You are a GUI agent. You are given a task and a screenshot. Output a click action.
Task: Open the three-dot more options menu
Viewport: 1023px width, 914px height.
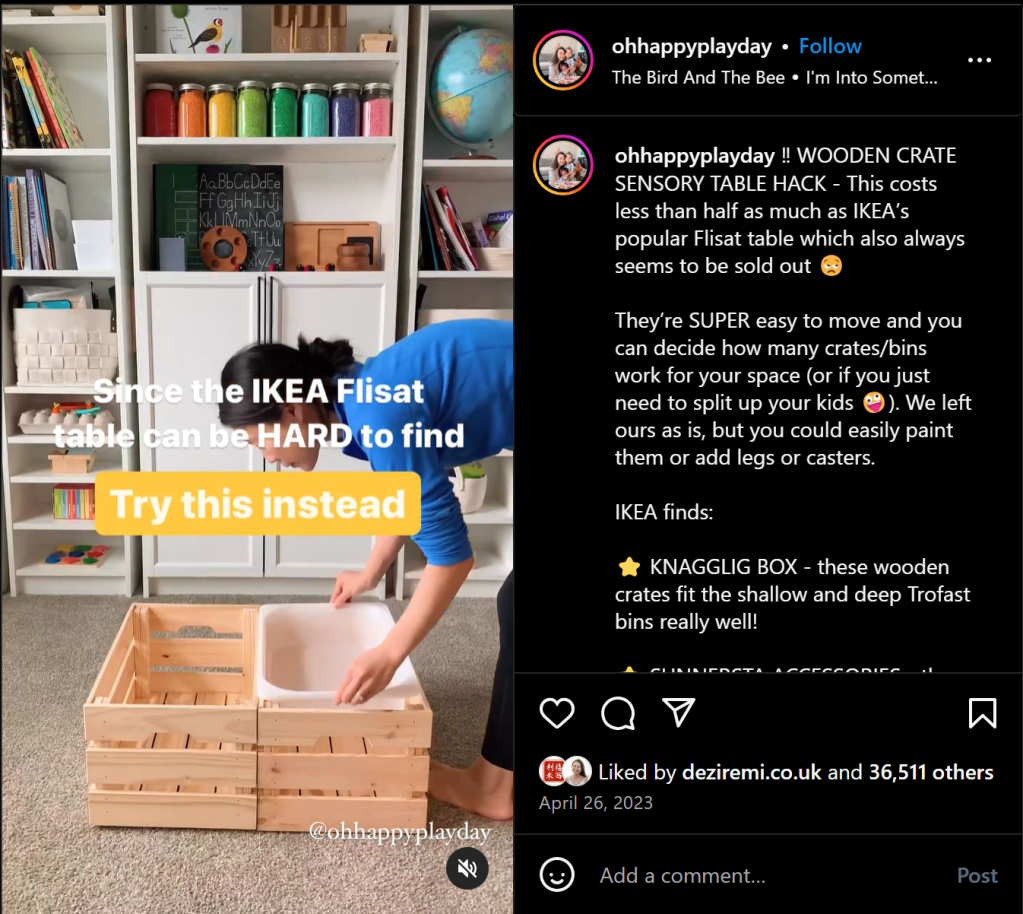point(979,60)
